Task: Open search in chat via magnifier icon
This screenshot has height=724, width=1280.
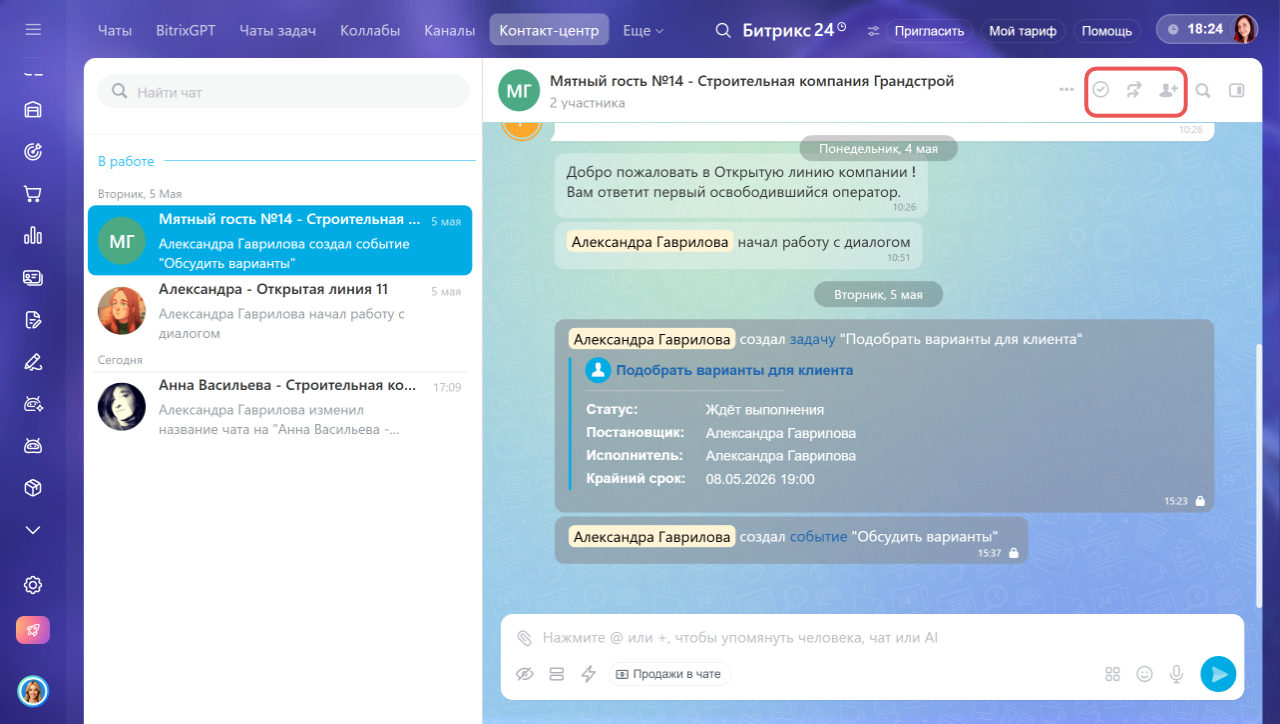Action: coord(1203,90)
